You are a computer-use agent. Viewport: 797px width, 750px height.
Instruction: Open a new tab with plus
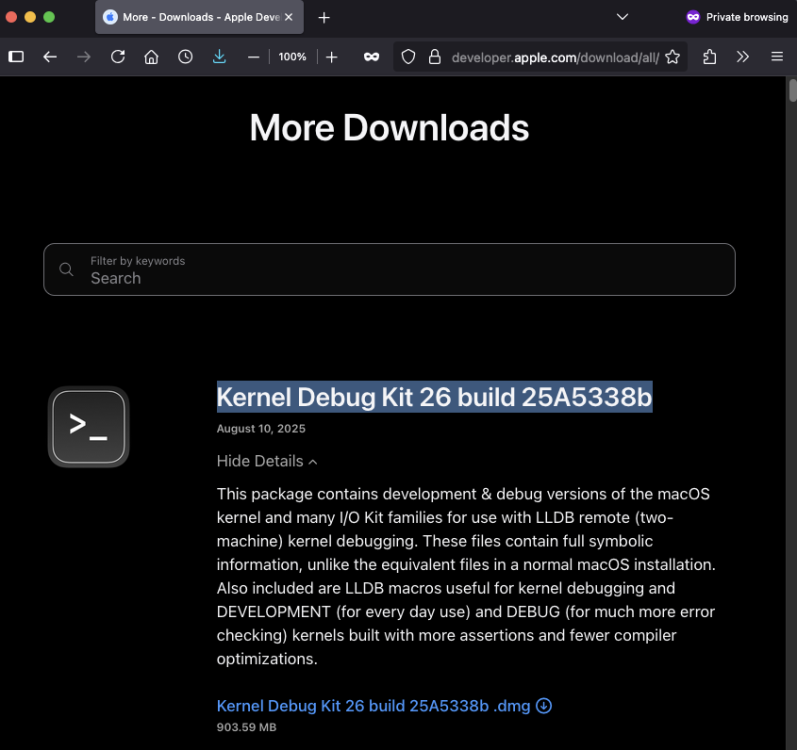(324, 18)
